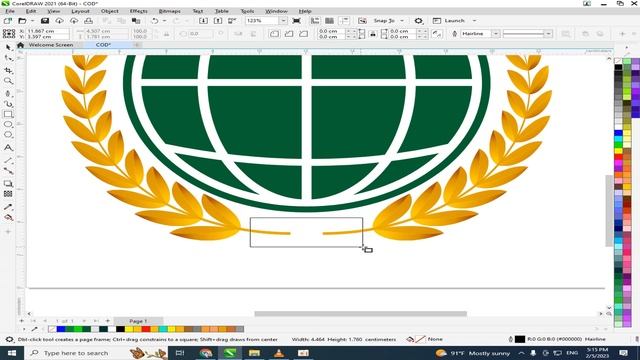Select the Parallel Dimension tool
Image resolution: width=640 pixels, height=360 pixels.
coord(8,161)
